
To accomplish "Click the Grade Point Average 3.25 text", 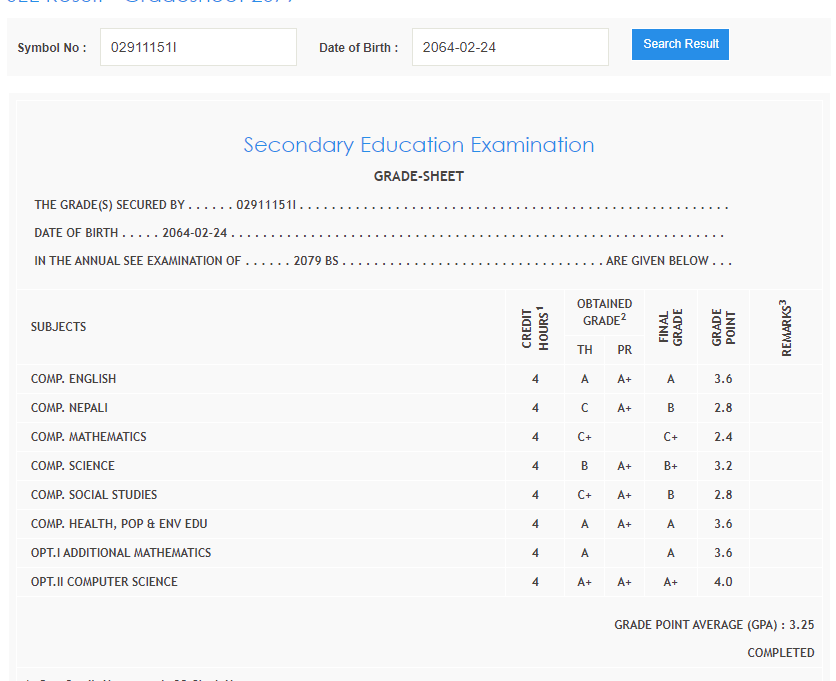I will pos(714,625).
